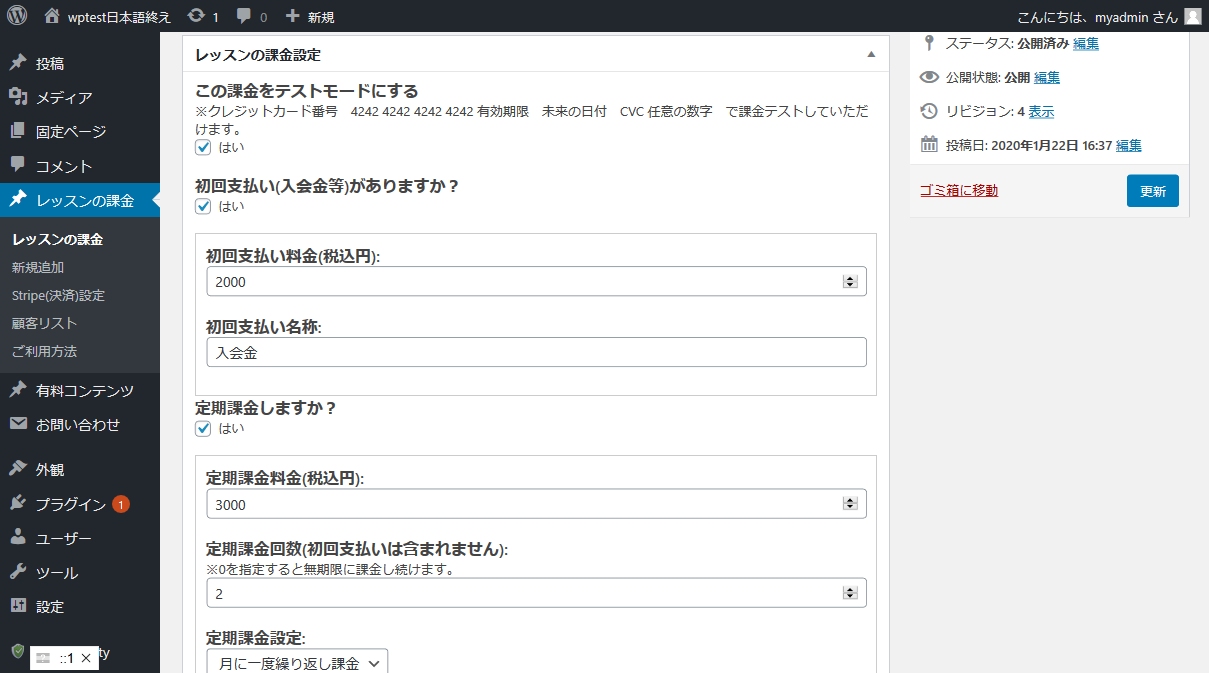Click the 定期課金回数 number stepper
1209x673 pixels.
click(x=850, y=593)
